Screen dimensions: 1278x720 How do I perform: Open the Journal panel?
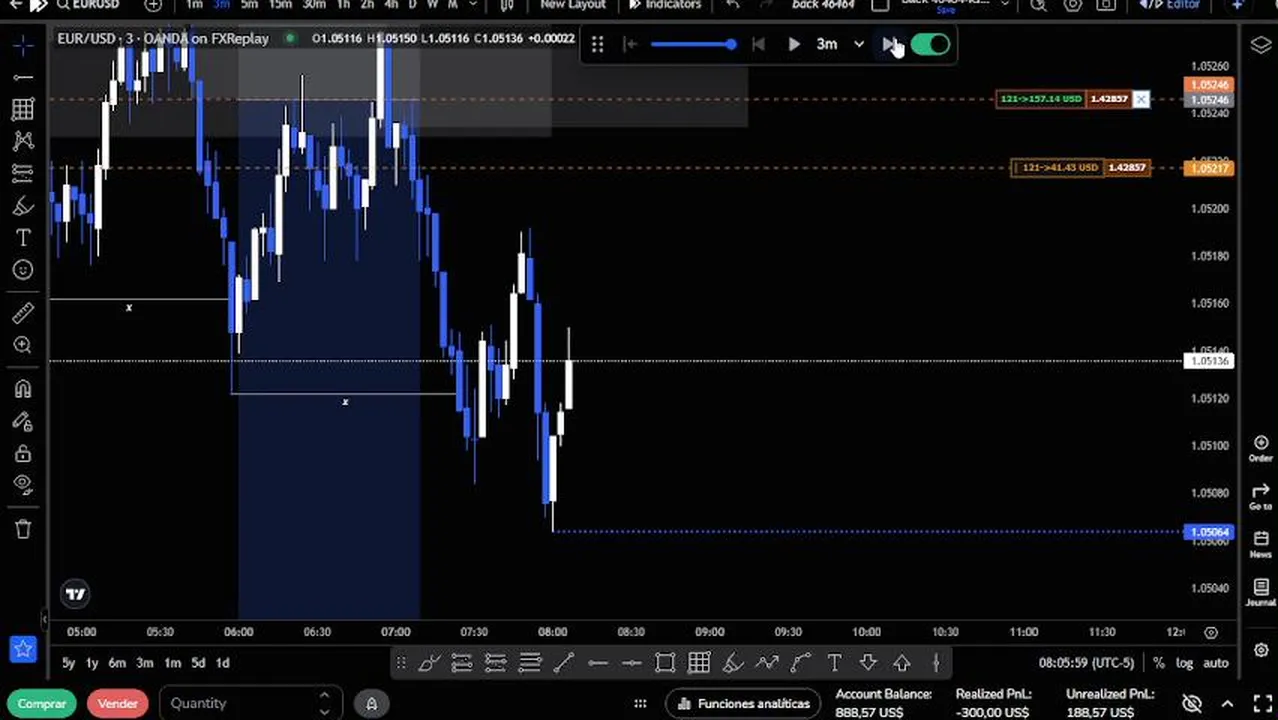coord(1260,593)
